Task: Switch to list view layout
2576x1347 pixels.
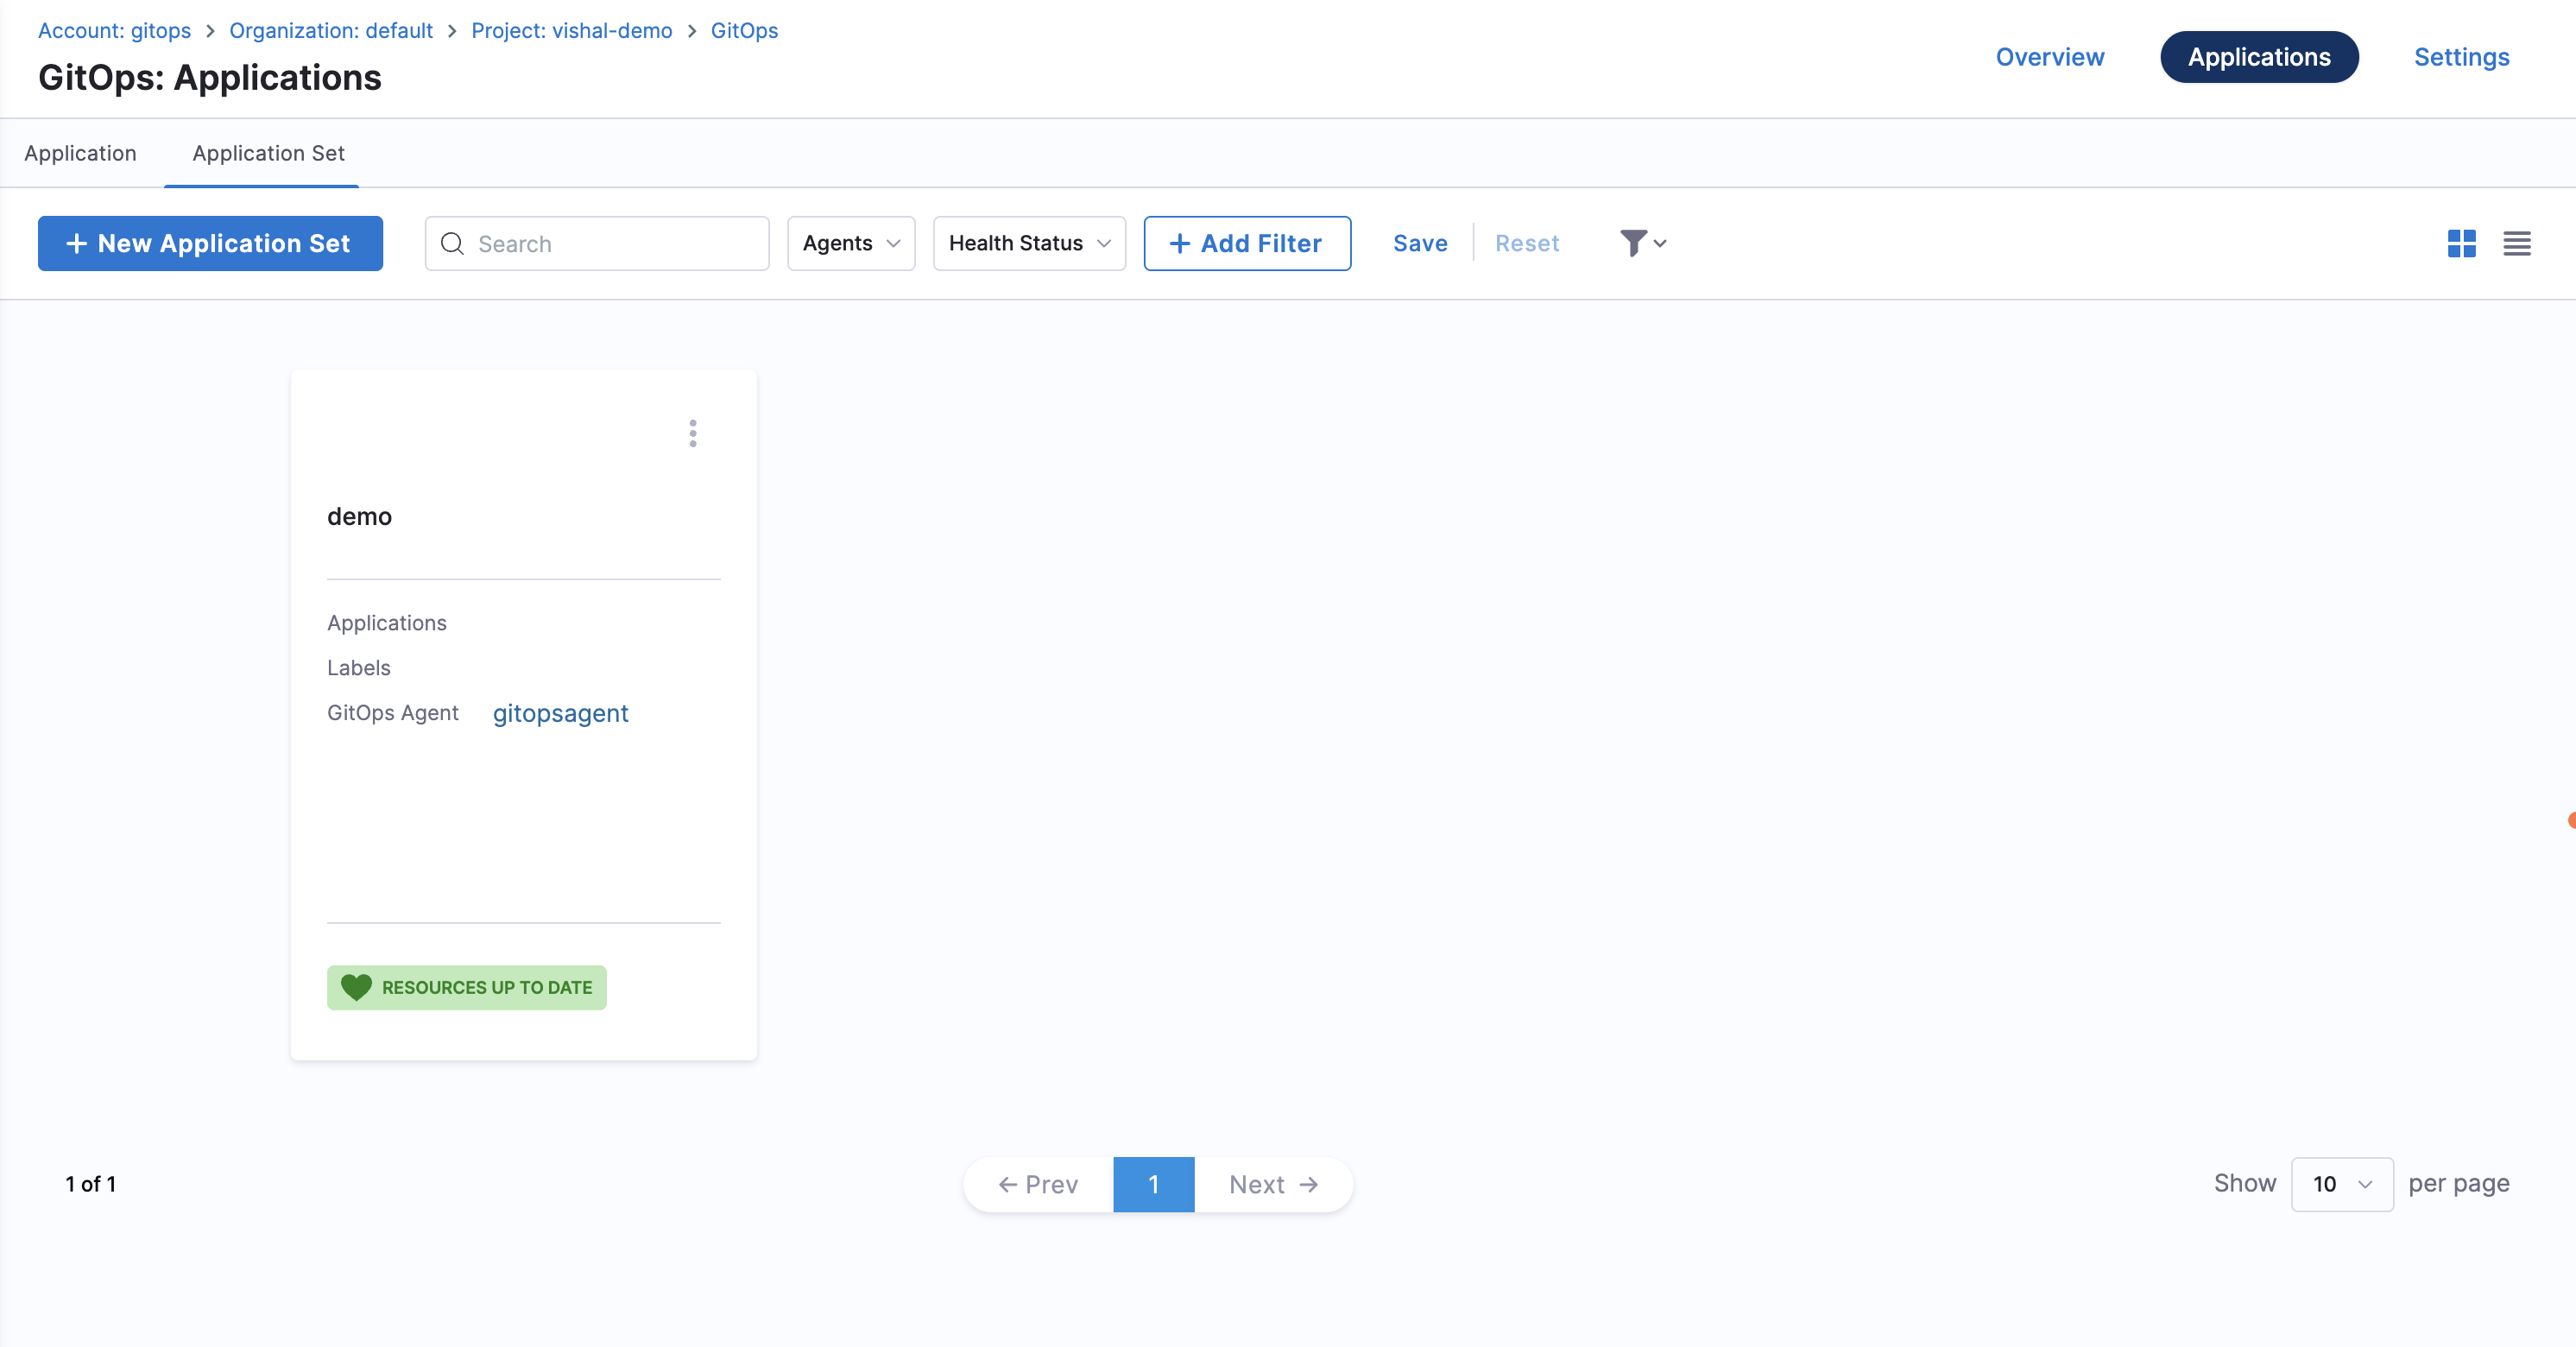Action: pyautogui.click(x=2516, y=243)
